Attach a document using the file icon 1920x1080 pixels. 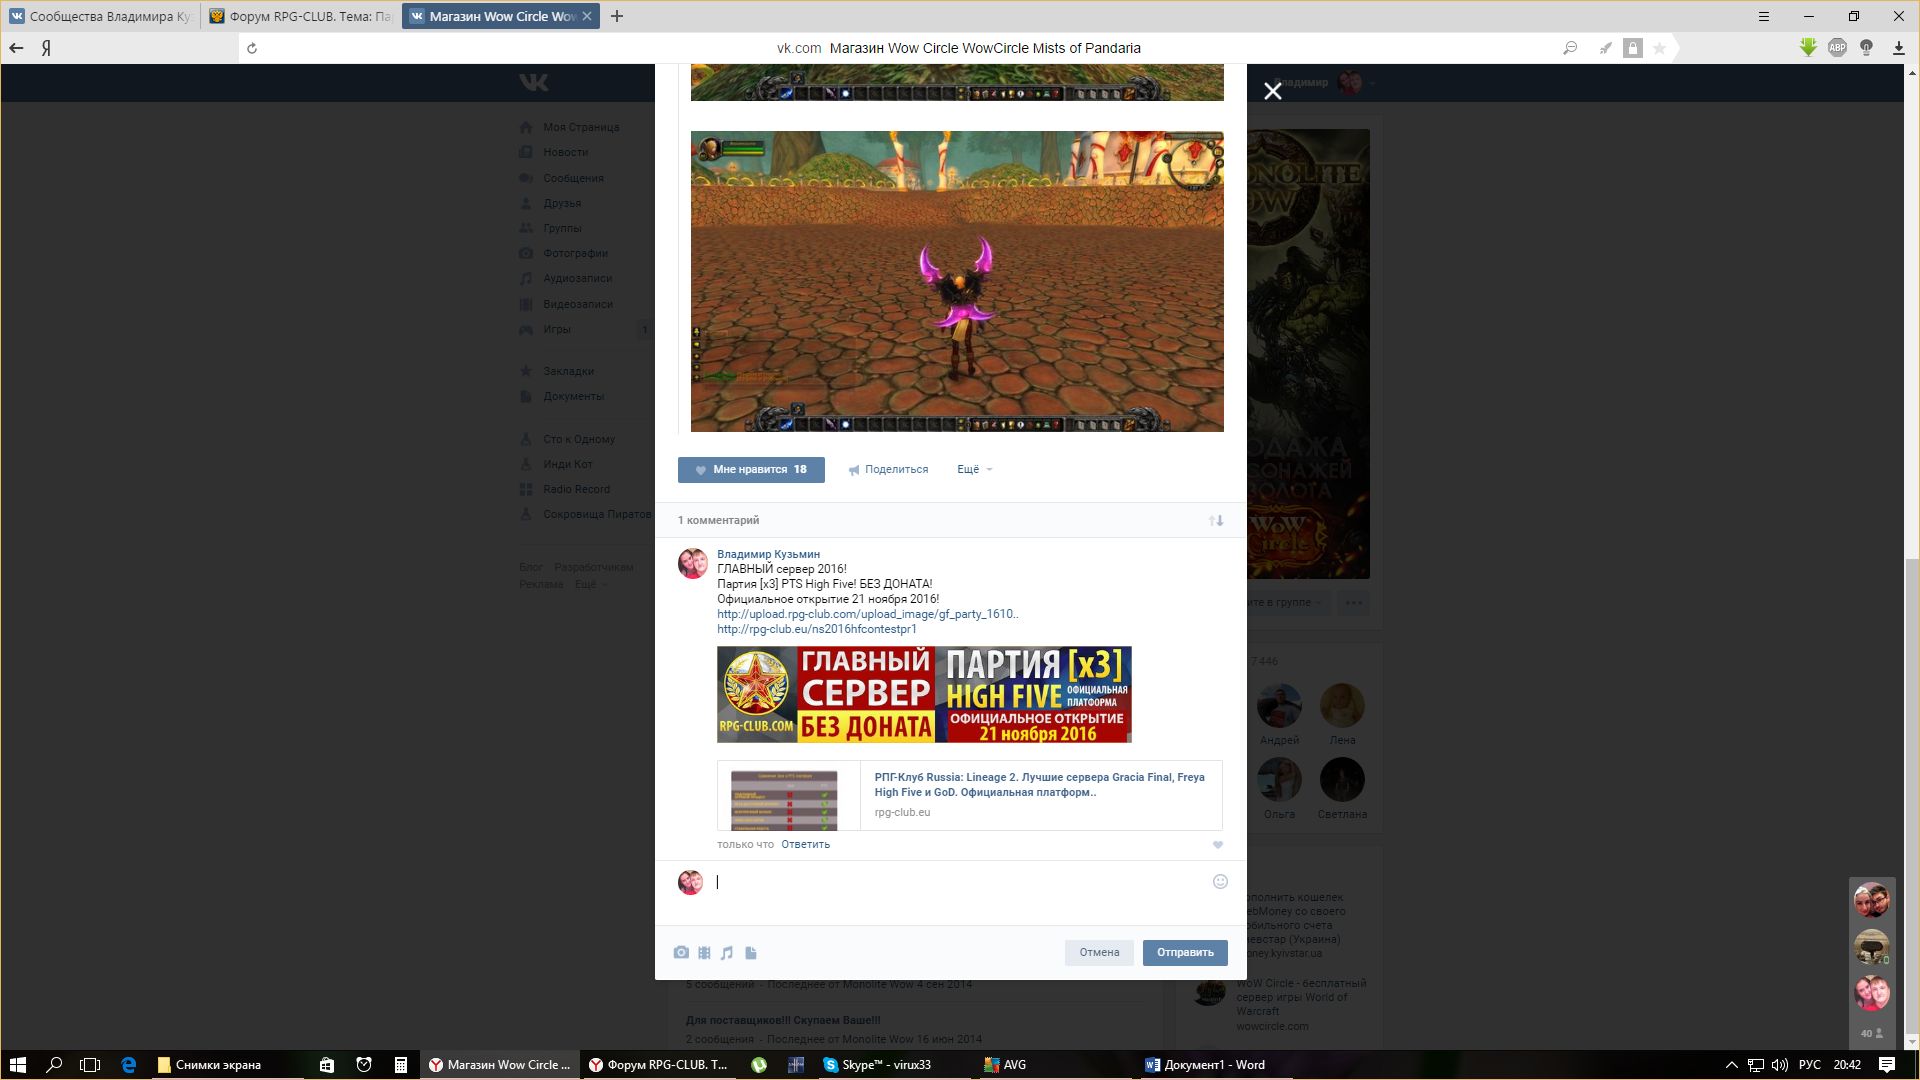click(751, 953)
